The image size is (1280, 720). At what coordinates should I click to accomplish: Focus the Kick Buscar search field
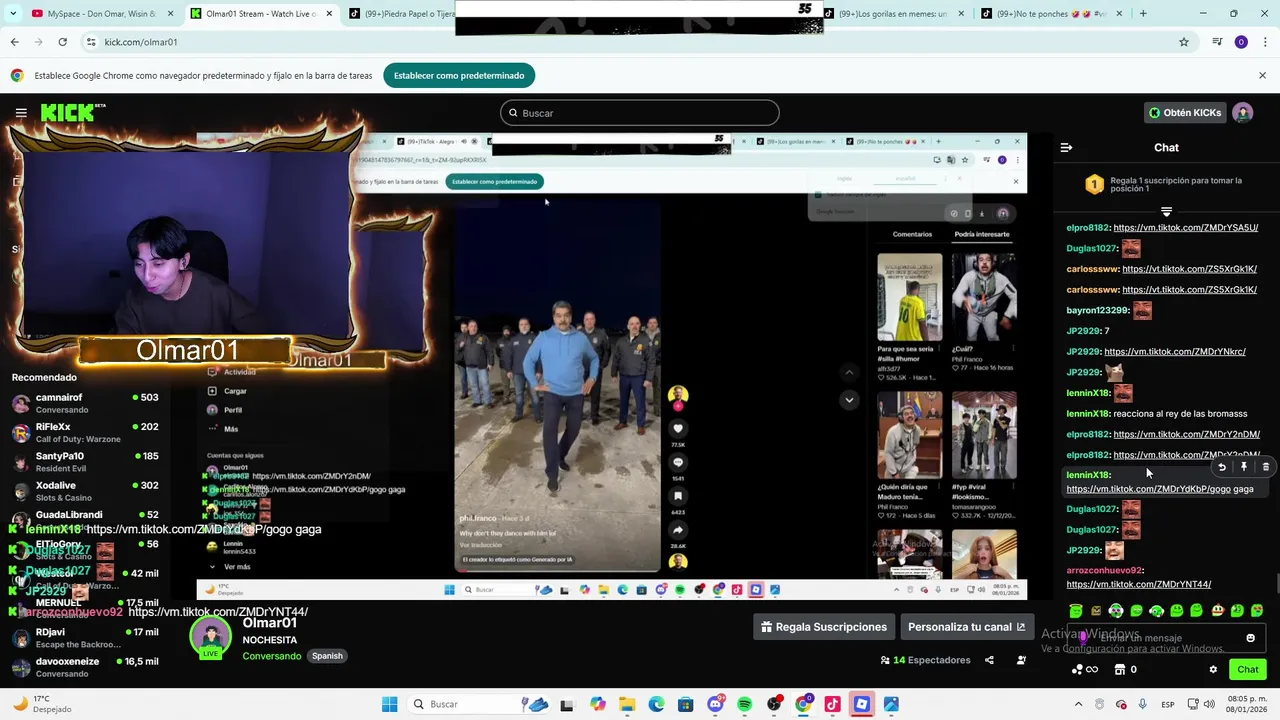[x=640, y=113]
